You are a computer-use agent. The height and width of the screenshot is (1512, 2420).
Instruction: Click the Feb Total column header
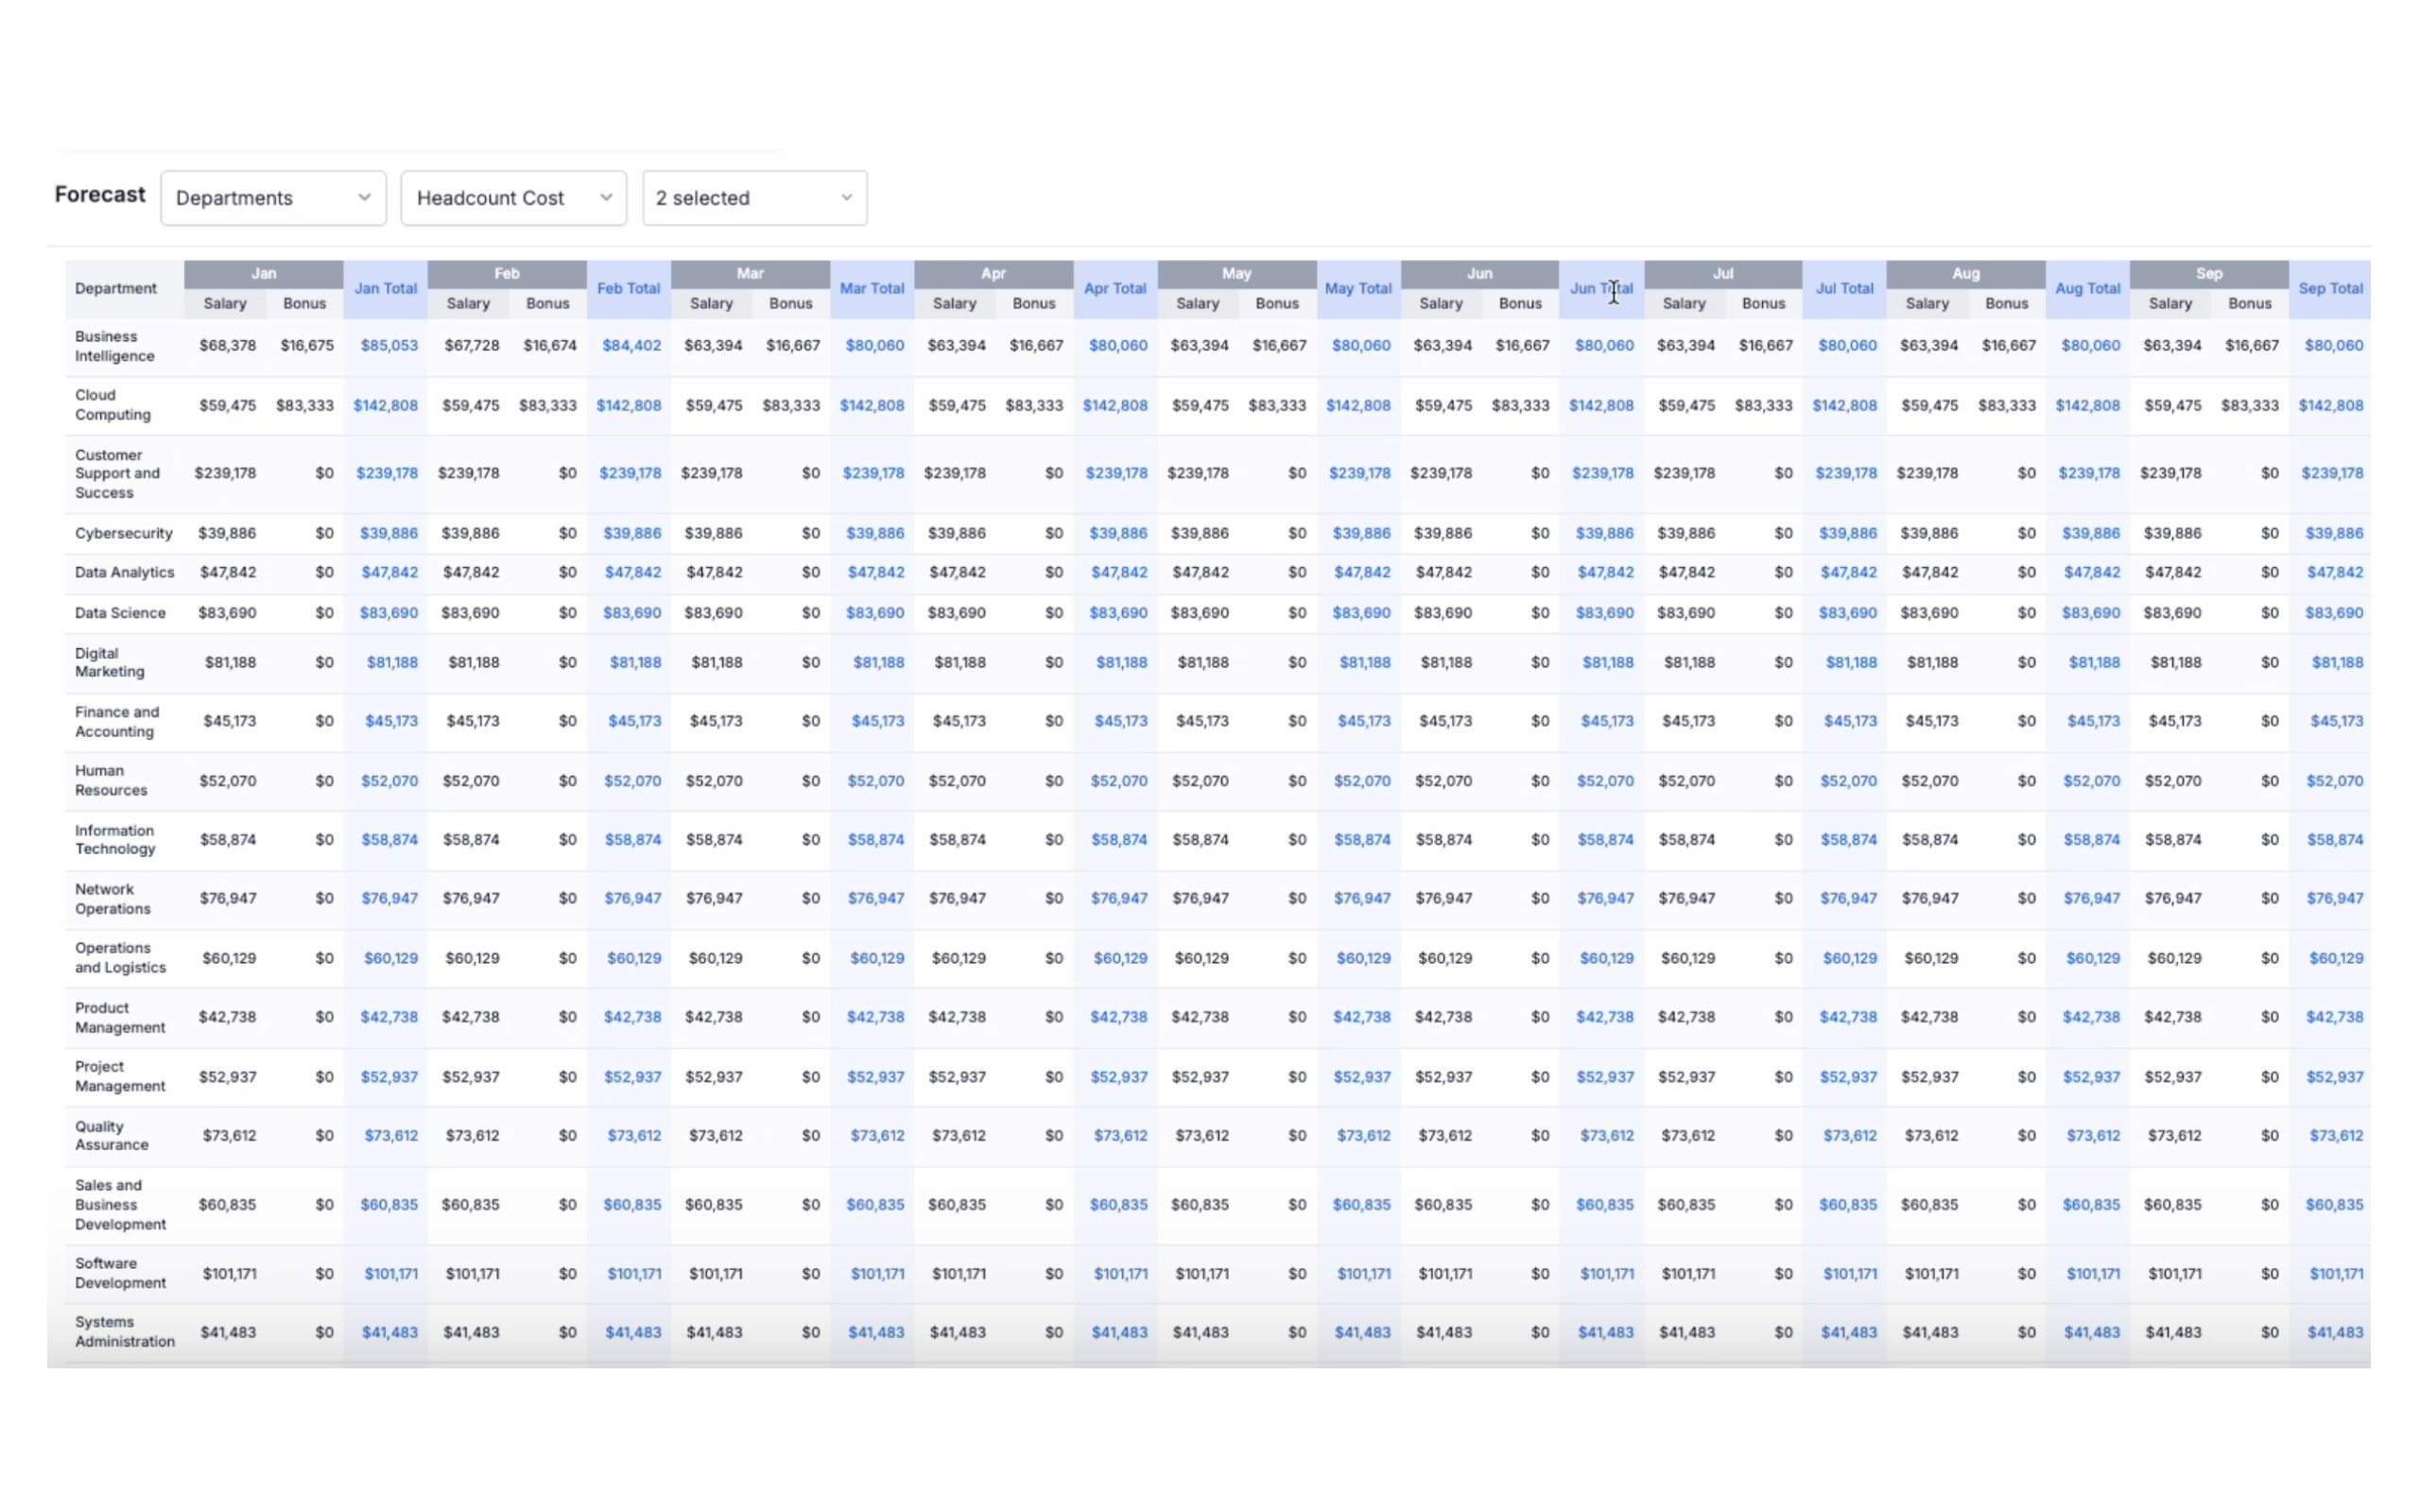coord(629,289)
